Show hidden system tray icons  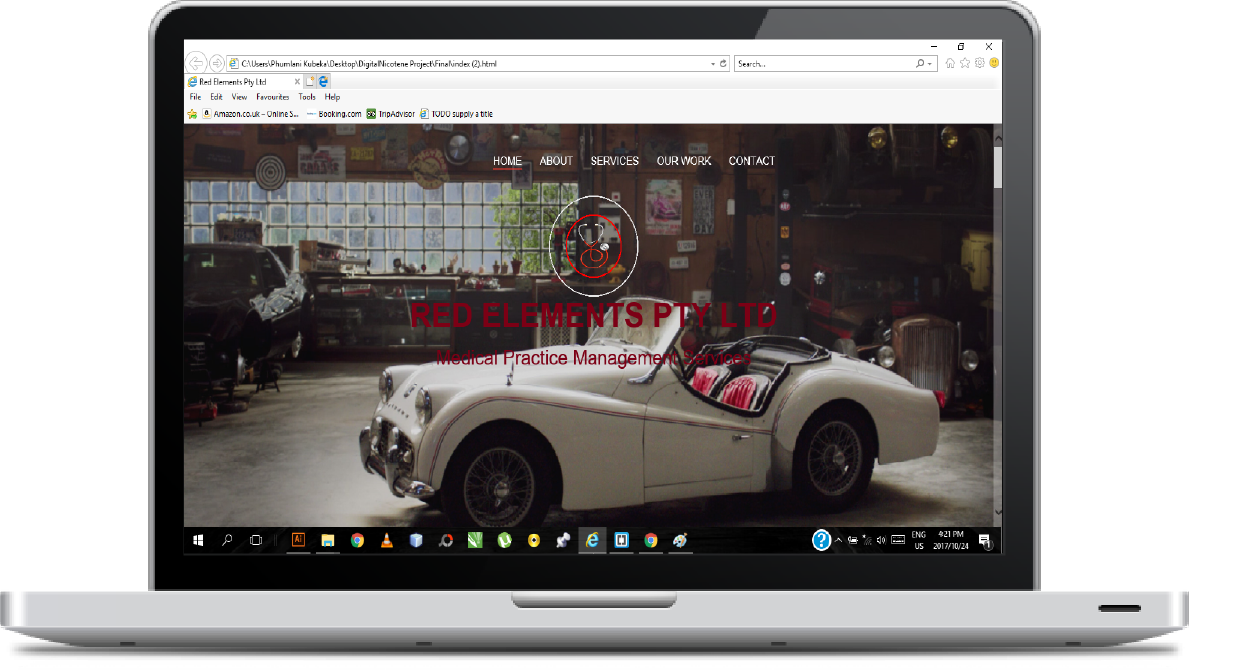point(838,540)
